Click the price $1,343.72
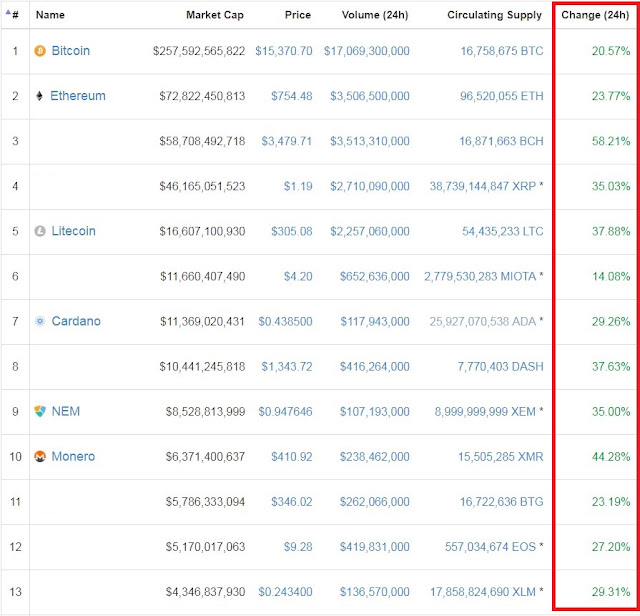 pyautogui.click(x=287, y=367)
